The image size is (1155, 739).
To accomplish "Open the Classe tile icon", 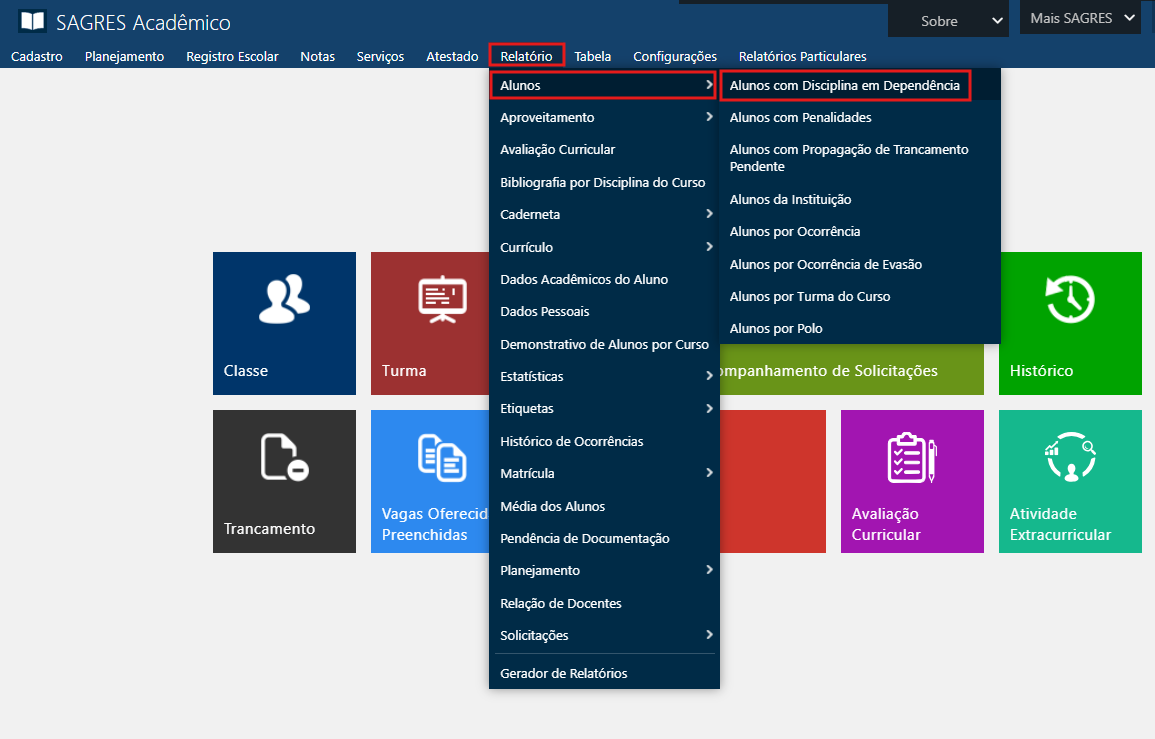I will pyautogui.click(x=284, y=300).
